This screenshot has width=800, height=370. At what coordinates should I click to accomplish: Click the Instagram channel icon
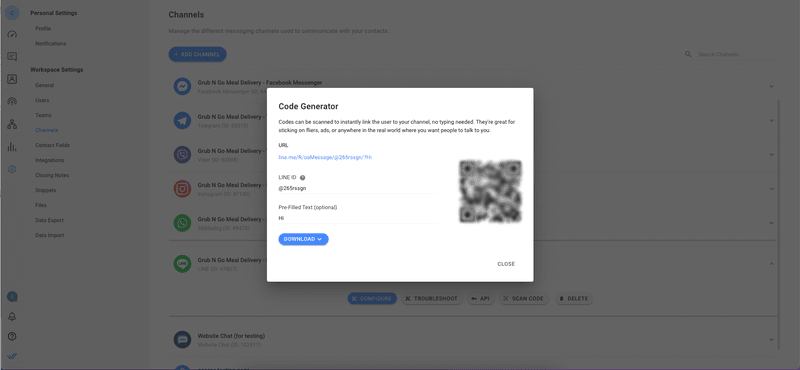[182, 189]
